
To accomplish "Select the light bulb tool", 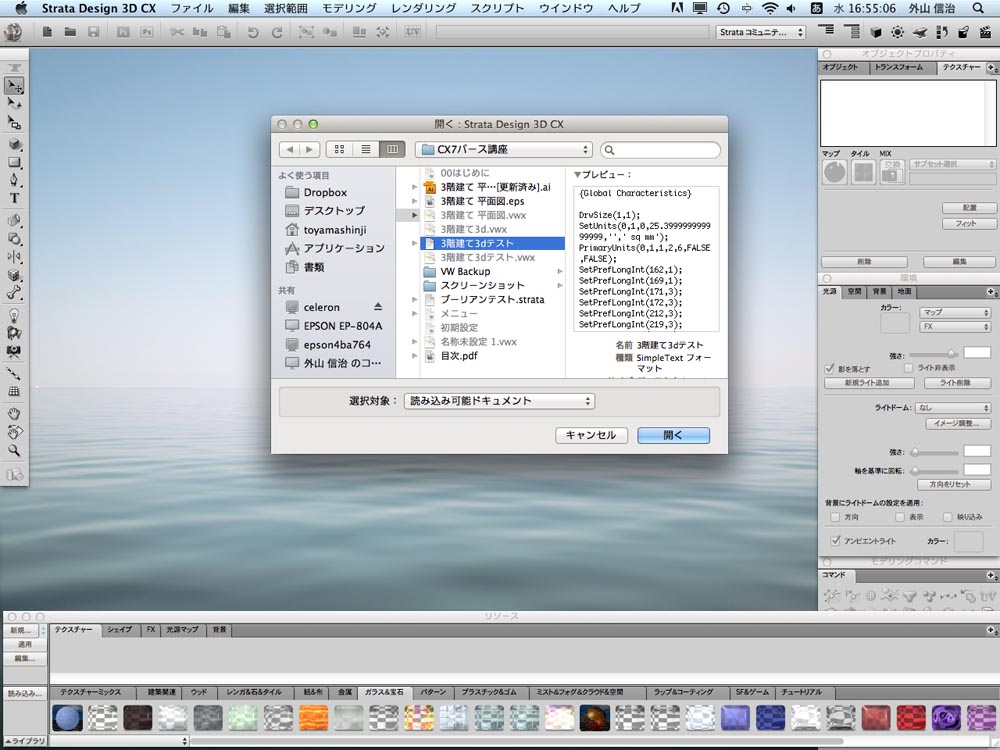I will (14, 315).
